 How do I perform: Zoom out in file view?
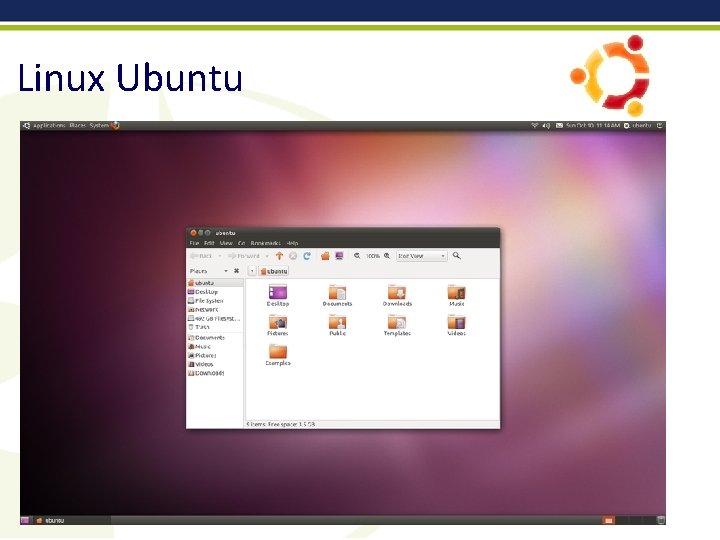357,256
